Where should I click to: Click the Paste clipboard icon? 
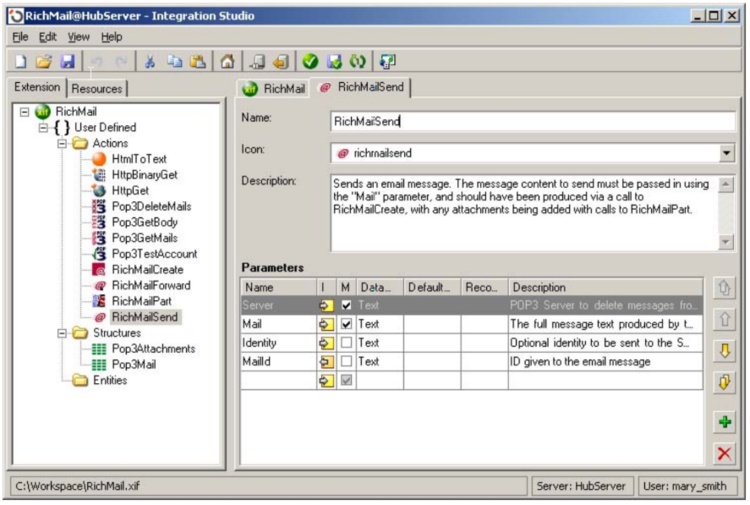coord(198,61)
